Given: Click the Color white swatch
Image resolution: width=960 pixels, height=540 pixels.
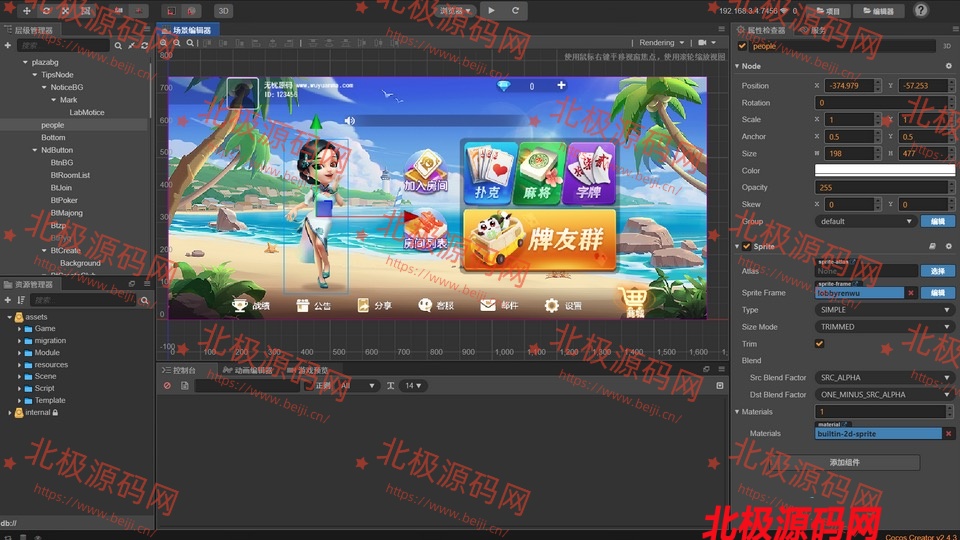Looking at the screenshot, I should pyautogui.click(x=885, y=170).
